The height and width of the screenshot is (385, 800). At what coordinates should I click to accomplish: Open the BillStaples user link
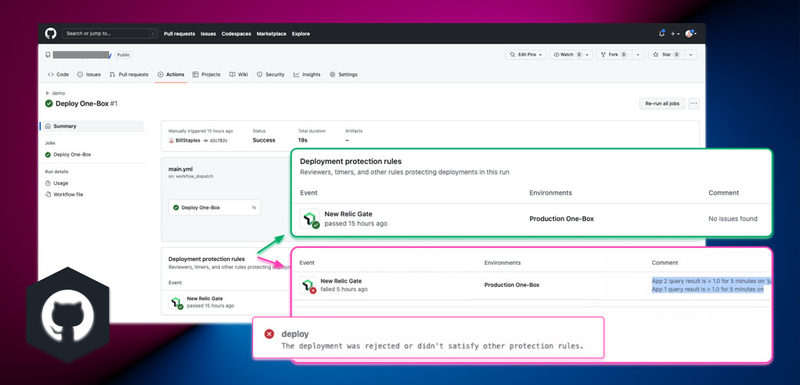[x=188, y=140]
